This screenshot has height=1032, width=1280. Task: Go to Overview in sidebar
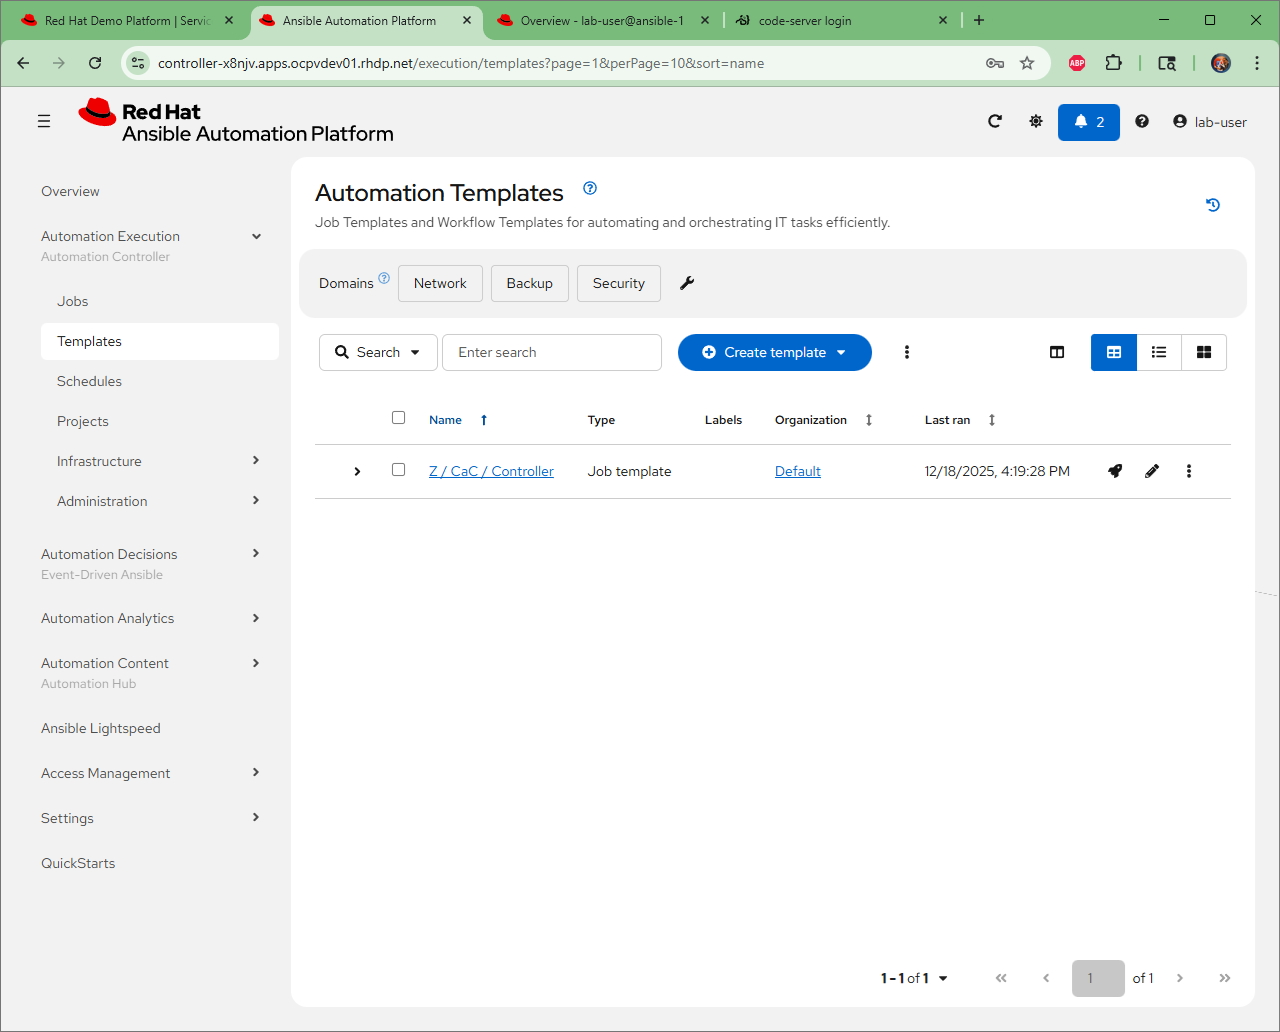point(70,191)
